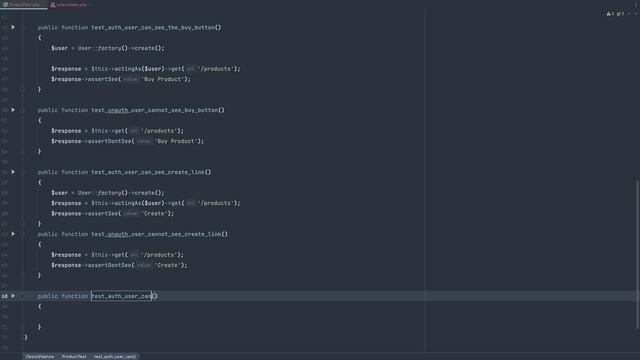Viewport: 640px width, 360px height.
Task: Run test_unauth_user_cannot_see_buy_button via gutter arrow
Action: click(13, 110)
